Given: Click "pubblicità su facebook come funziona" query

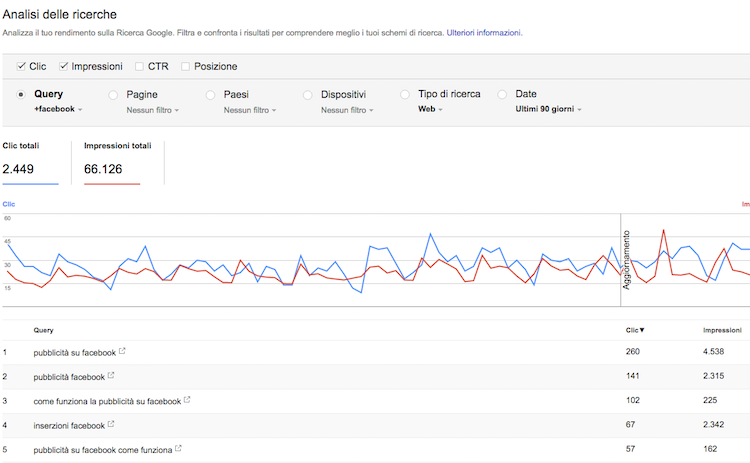Looking at the screenshot, I should click(x=103, y=450).
